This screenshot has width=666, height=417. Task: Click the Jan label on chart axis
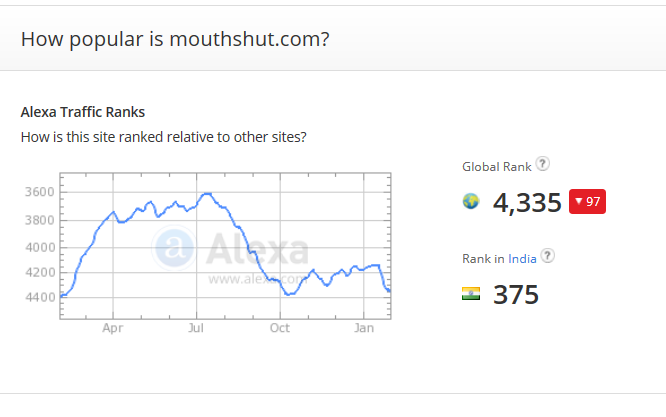pos(365,327)
